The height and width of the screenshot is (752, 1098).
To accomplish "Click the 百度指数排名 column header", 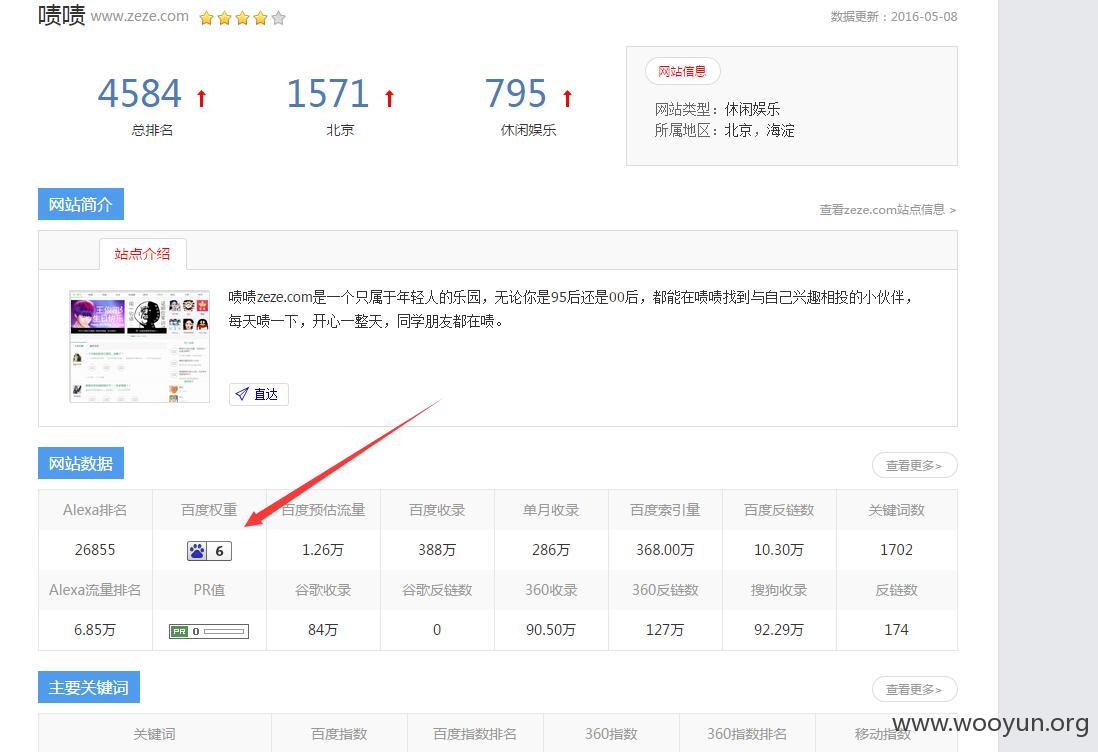I will (x=475, y=734).
